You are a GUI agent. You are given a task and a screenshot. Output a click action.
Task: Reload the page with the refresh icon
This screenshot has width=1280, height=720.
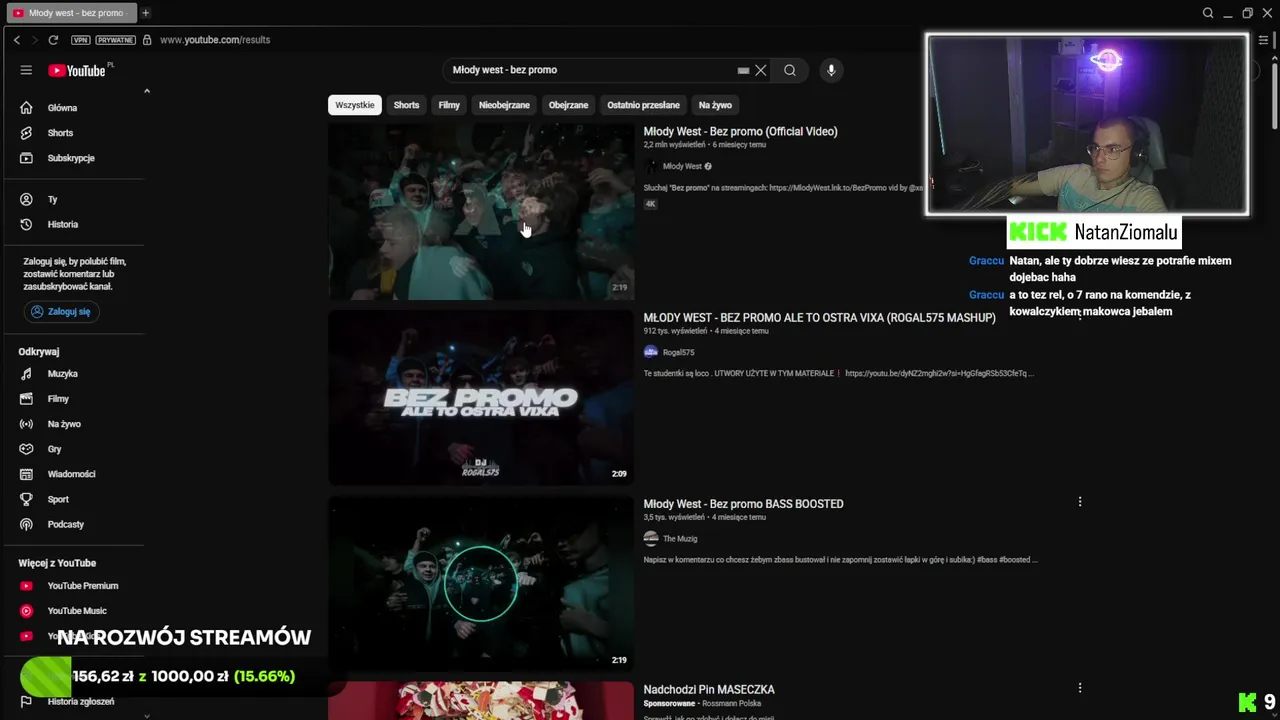click(x=53, y=40)
